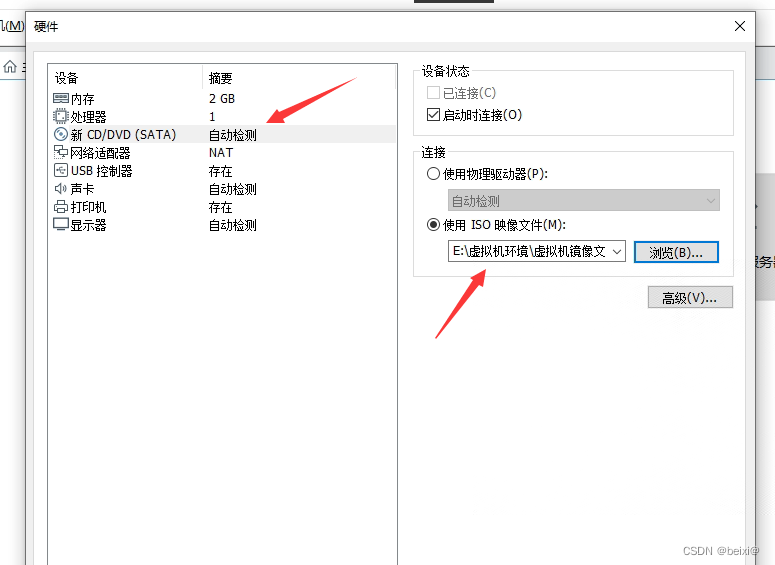Click the network adapter (网络适配器) icon

point(61,152)
